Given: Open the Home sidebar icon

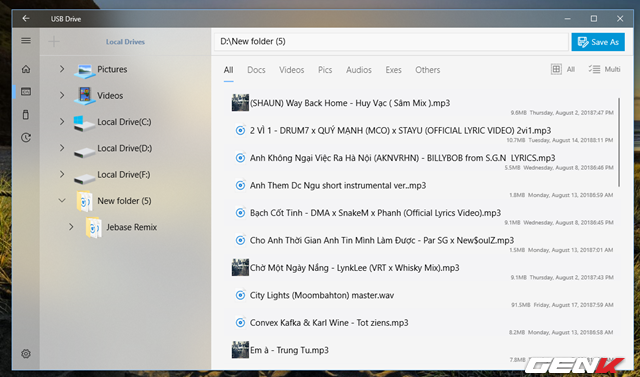Looking at the screenshot, I should click(x=26, y=69).
